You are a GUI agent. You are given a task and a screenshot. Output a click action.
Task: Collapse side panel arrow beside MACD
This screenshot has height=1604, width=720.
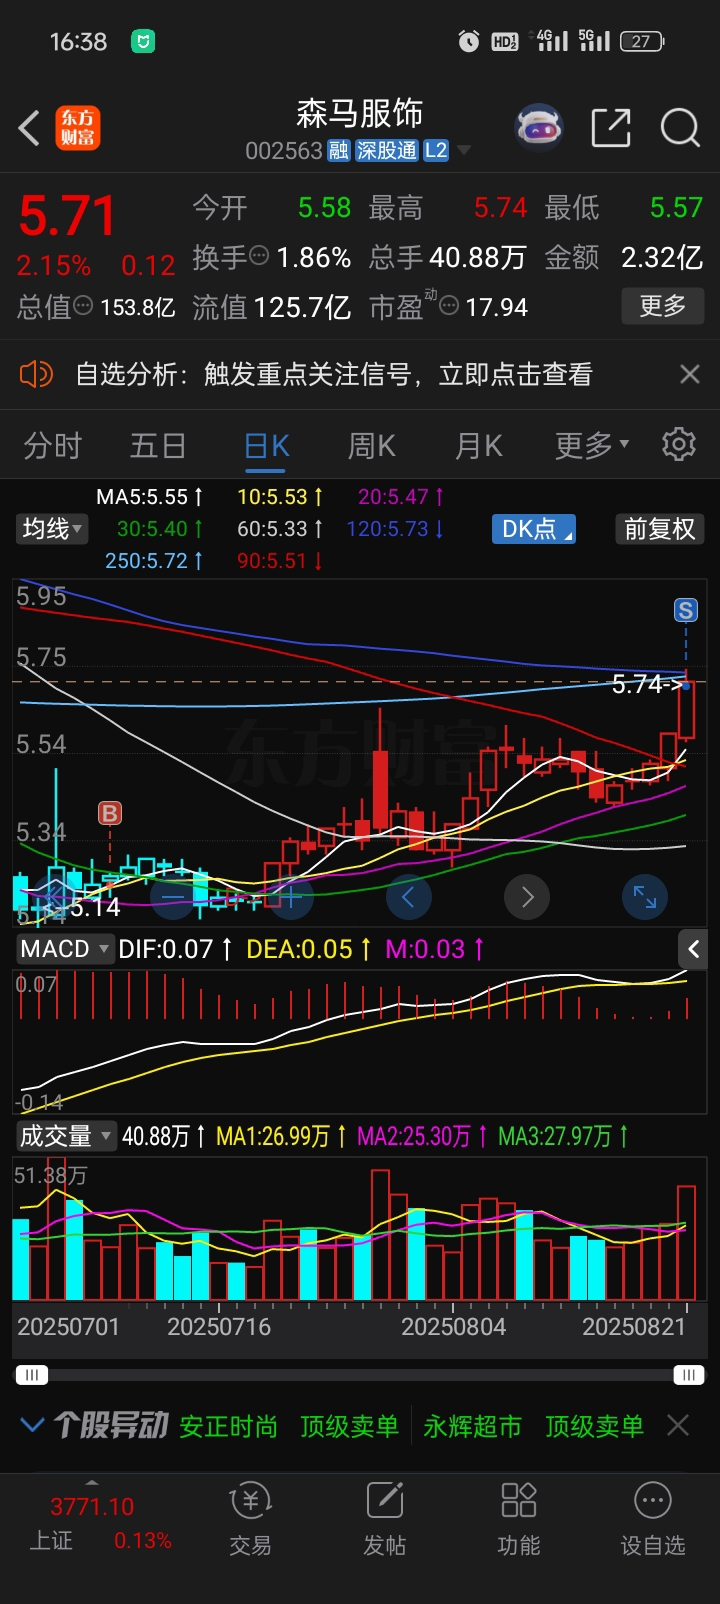(x=694, y=949)
